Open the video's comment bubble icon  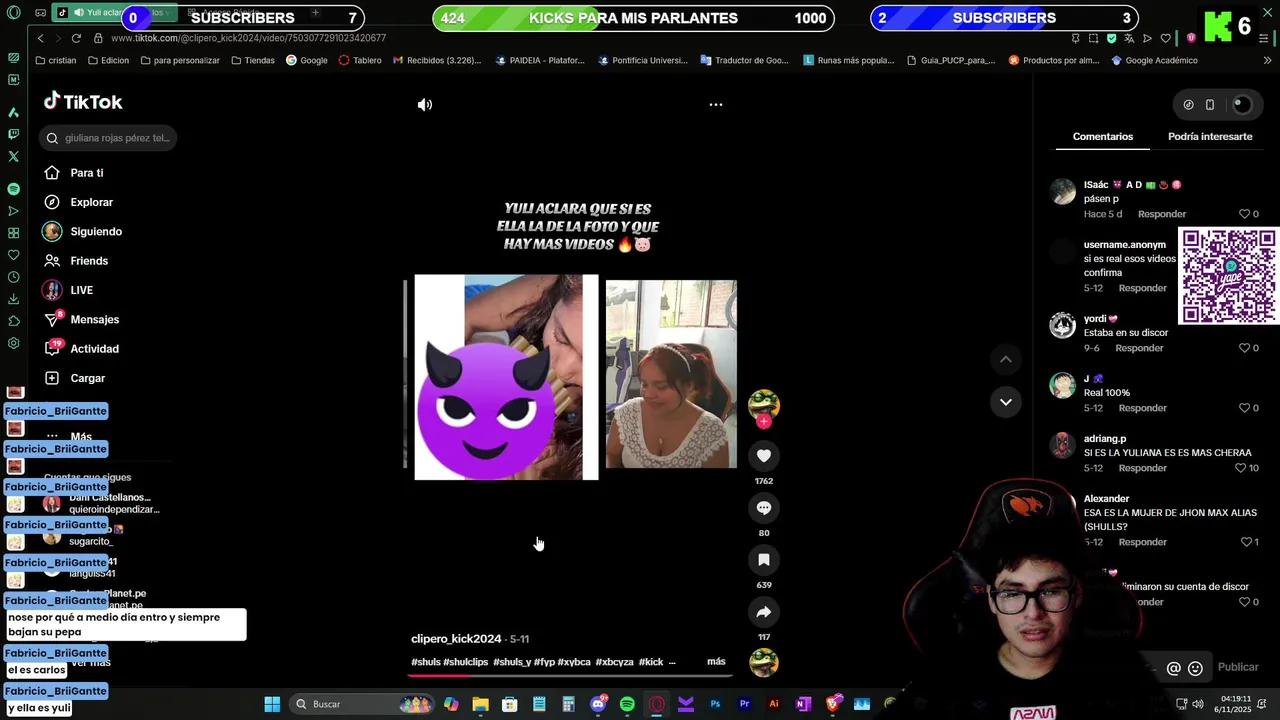[764, 508]
